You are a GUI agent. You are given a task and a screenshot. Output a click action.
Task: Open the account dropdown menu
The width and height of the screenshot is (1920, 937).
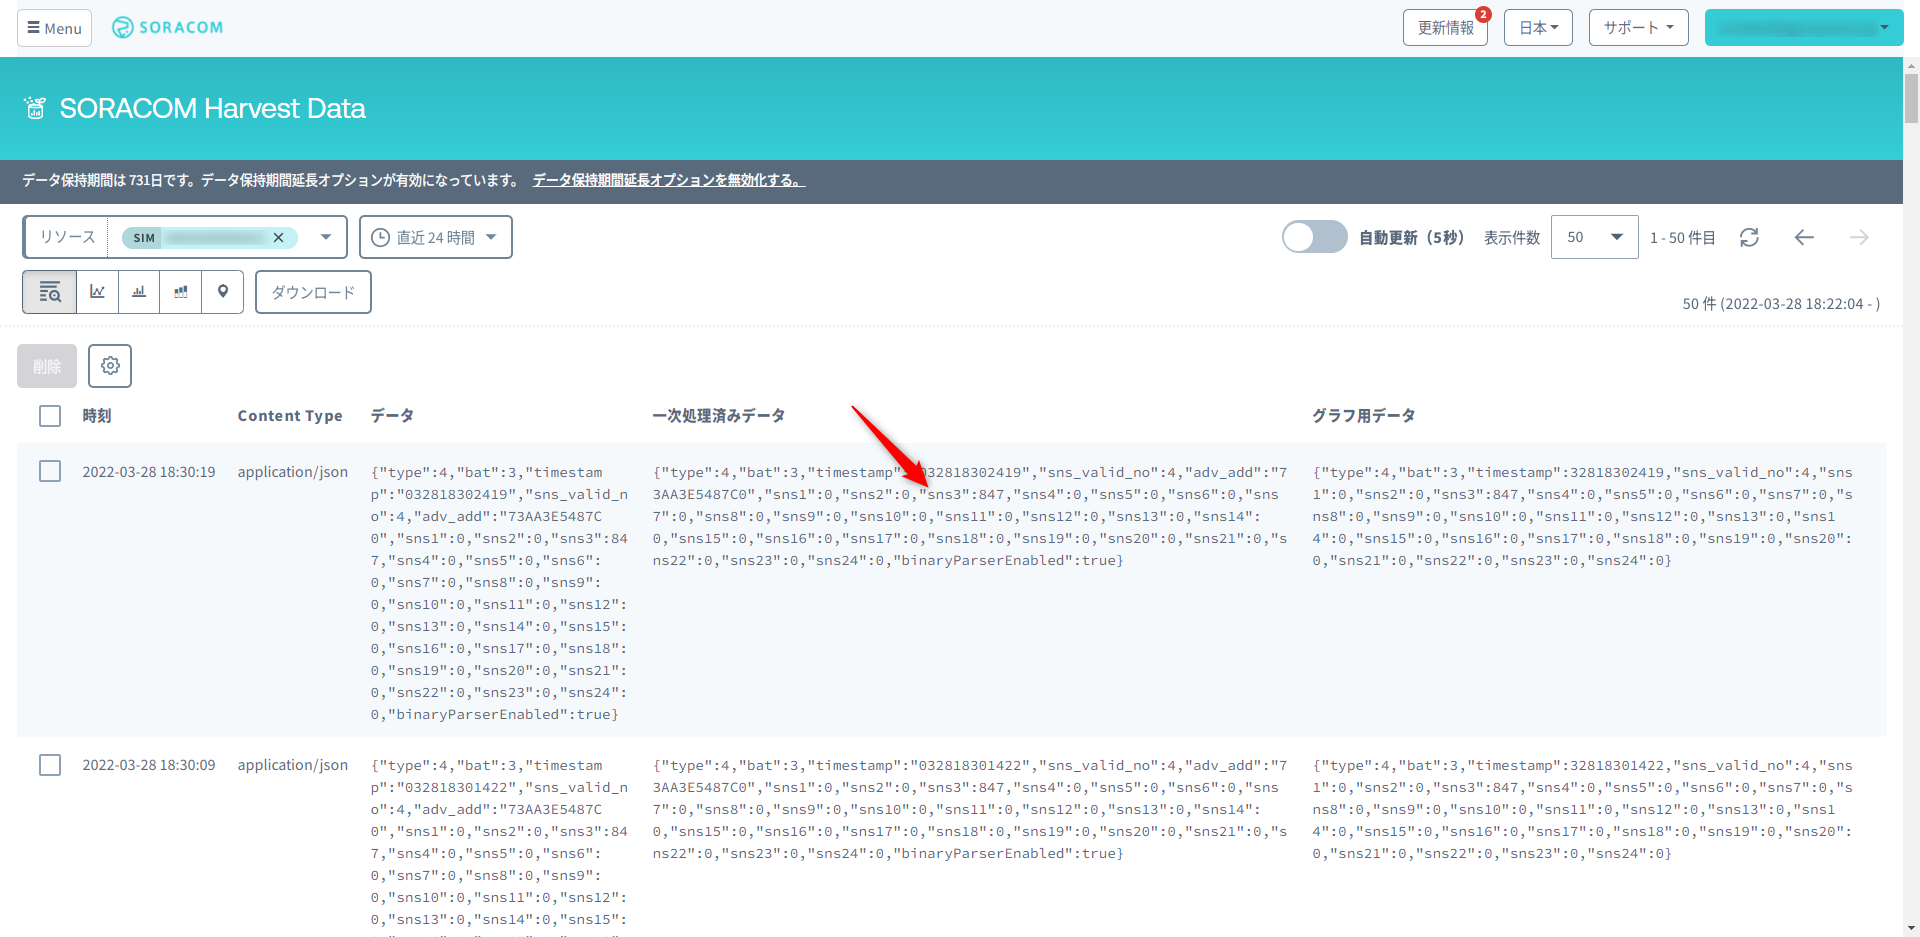1804,28
